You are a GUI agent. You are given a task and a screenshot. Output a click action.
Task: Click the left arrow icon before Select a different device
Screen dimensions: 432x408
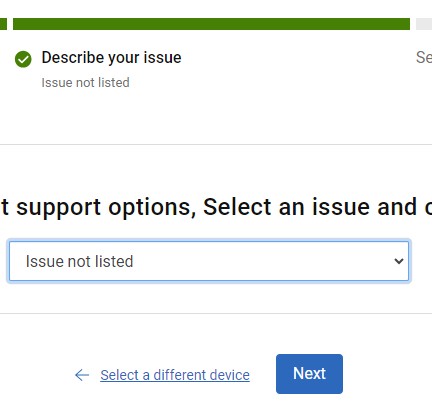point(82,375)
